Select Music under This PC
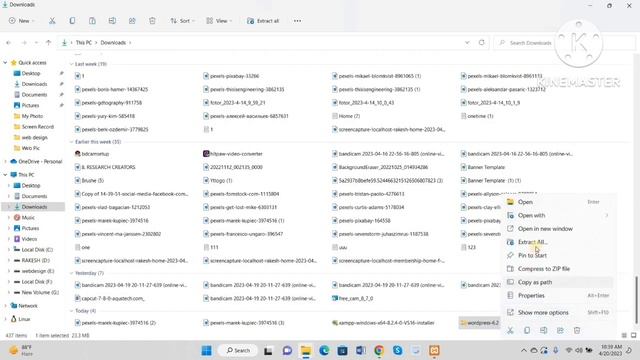 (28, 218)
